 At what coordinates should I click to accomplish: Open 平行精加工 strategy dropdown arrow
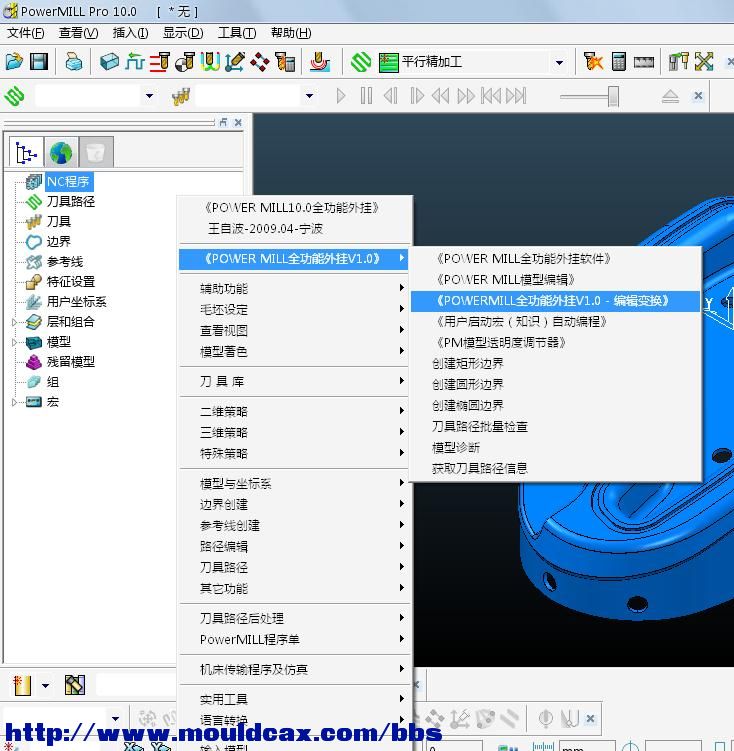(559, 63)
